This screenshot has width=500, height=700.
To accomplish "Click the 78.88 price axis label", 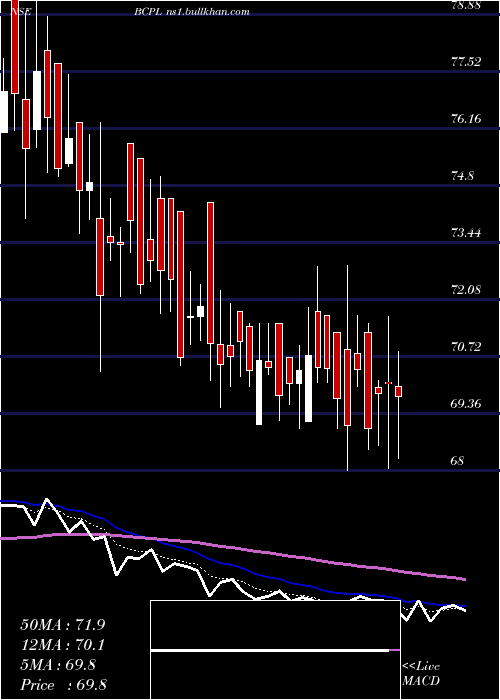I will click(466, 5).
